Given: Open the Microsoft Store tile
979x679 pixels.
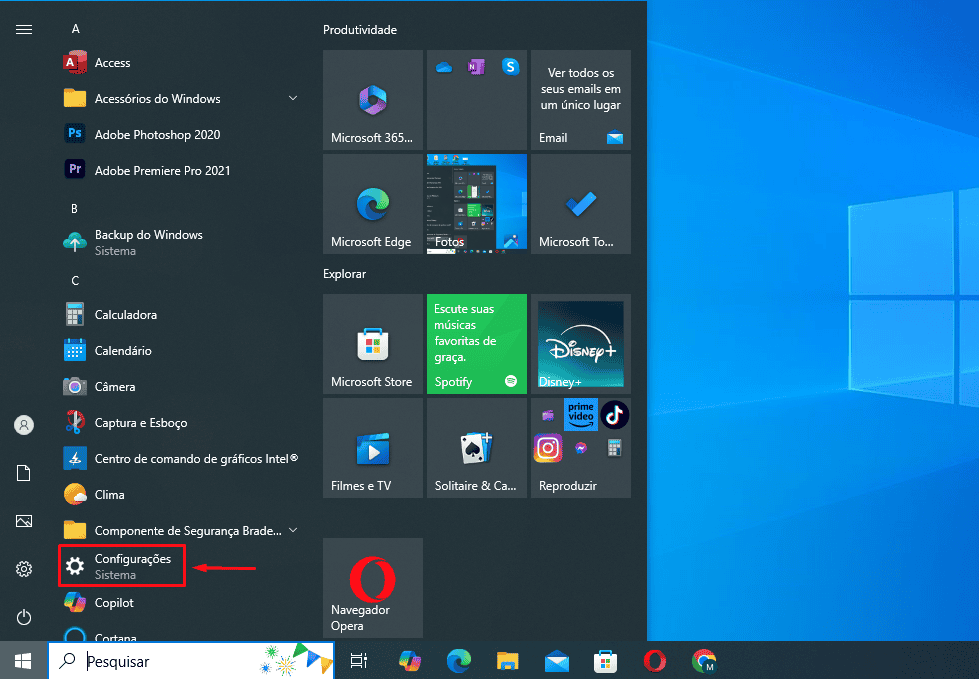Looking at the screenshot, I should (373, 344).
